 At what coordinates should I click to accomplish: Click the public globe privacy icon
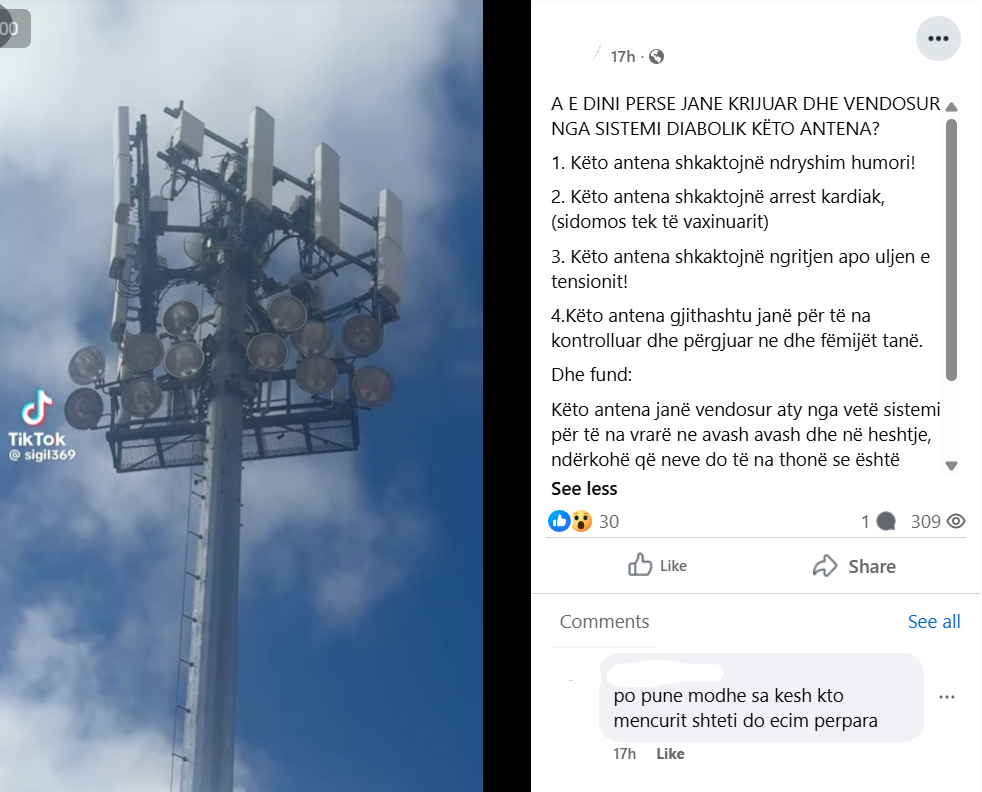tap(656, 57)
